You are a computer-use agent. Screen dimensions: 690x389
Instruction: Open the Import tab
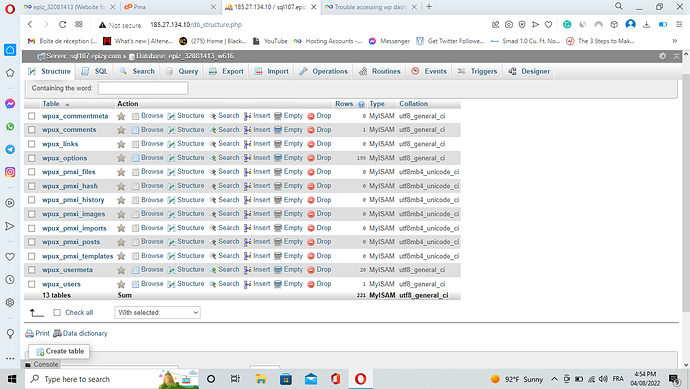[272, 71]
